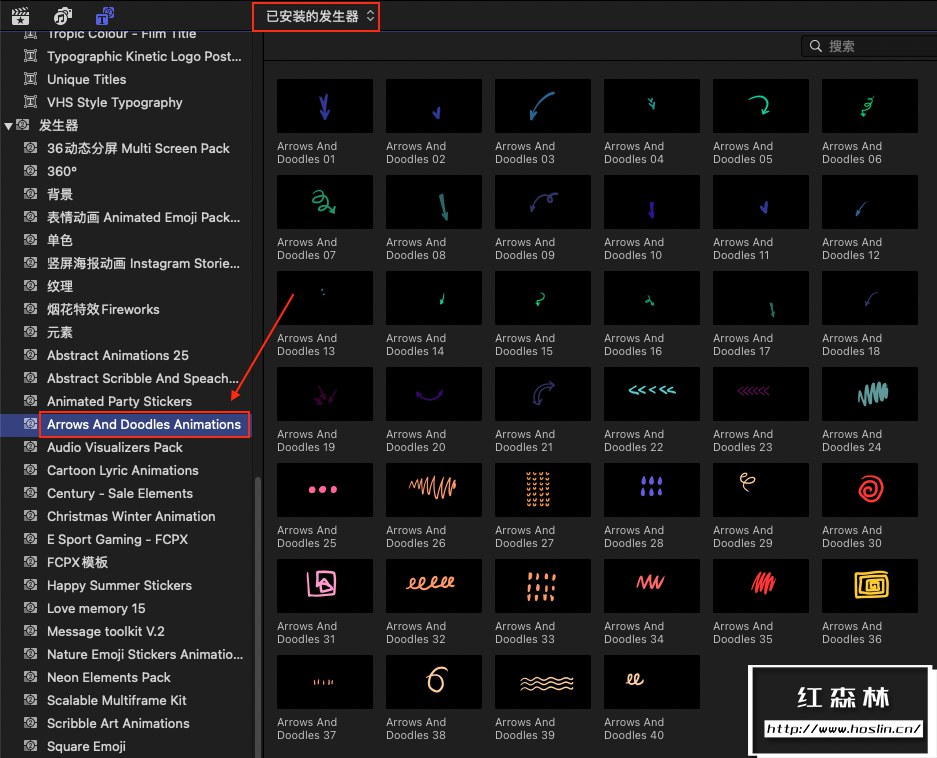This screenshot has height=758, width=937.
Task: Select Arrows And Doodles 18 thumbnail
Action: (x=869, y=298)
